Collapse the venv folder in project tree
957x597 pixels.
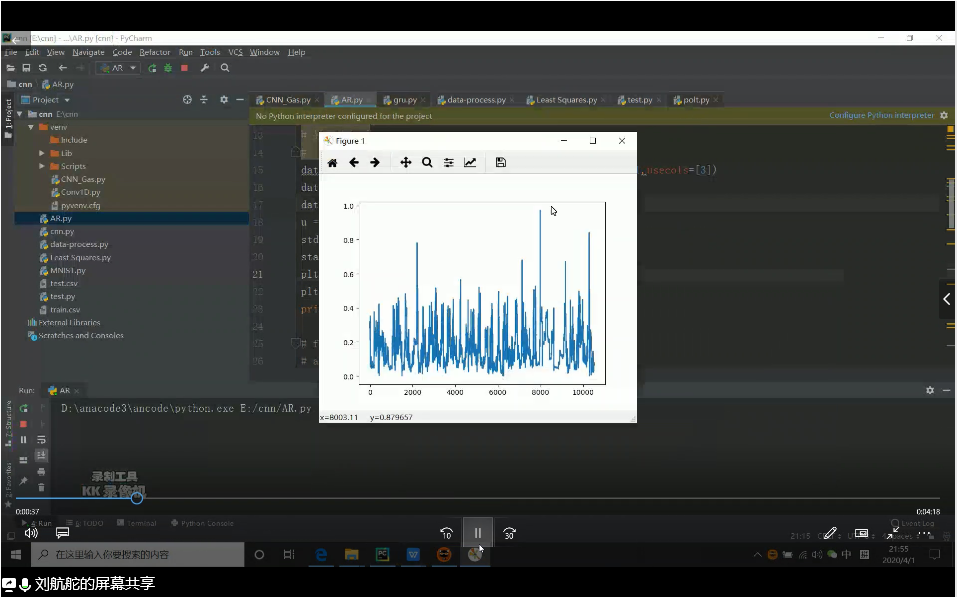tap(31, 128)
